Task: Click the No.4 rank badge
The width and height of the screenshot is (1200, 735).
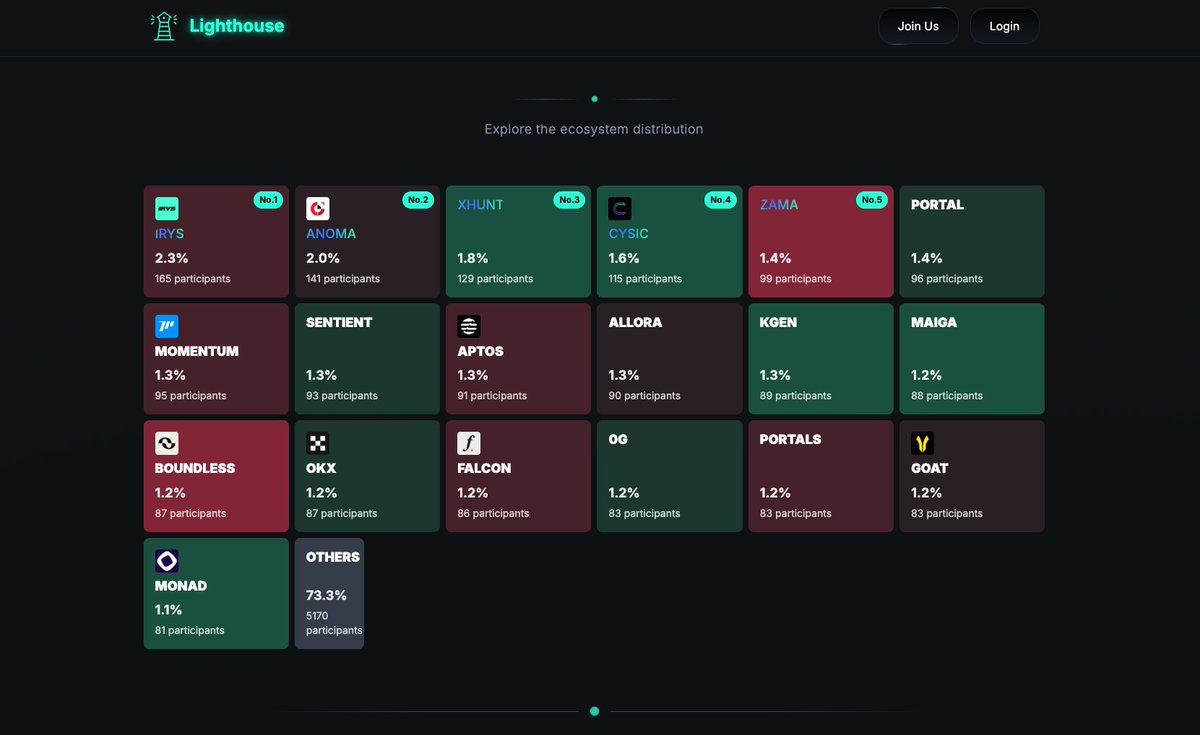Action: point(720,200)
